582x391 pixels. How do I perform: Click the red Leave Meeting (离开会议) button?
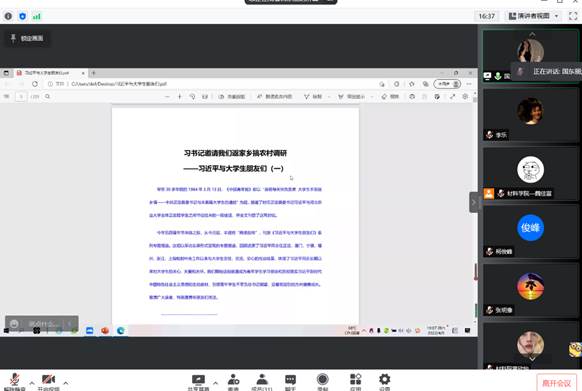(556, 383)
